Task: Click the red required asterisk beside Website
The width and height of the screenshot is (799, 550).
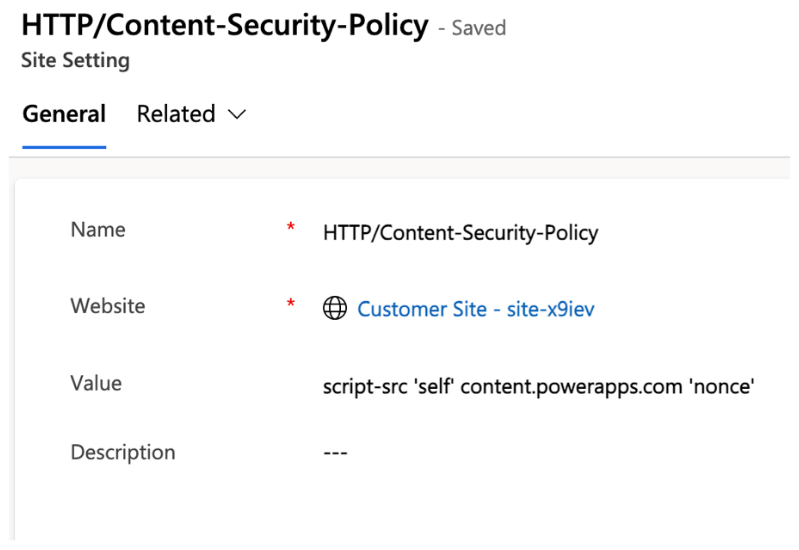Action: pos(290,304)
